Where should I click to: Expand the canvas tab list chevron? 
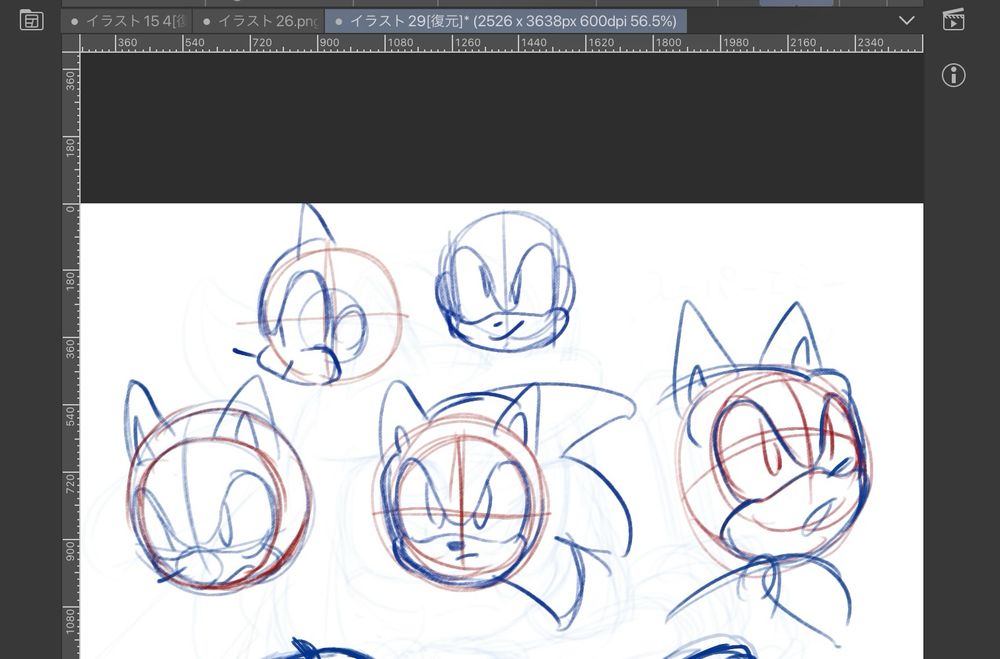coord(906,20)
